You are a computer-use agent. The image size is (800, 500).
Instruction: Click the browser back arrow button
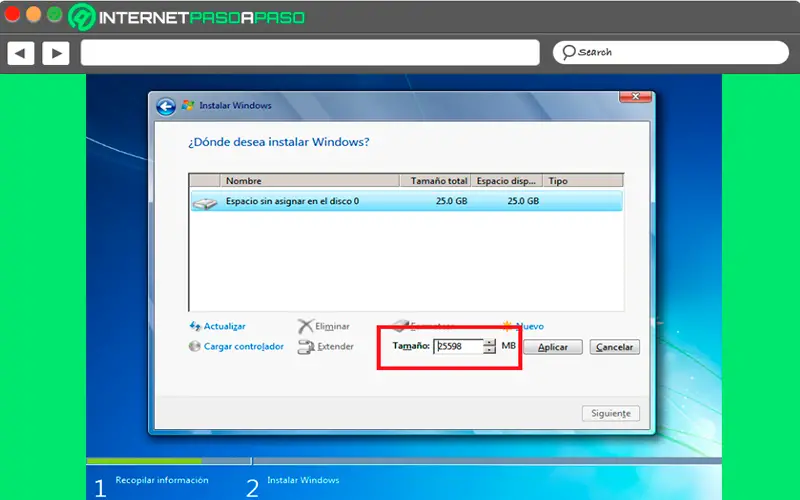click(20, 53)
